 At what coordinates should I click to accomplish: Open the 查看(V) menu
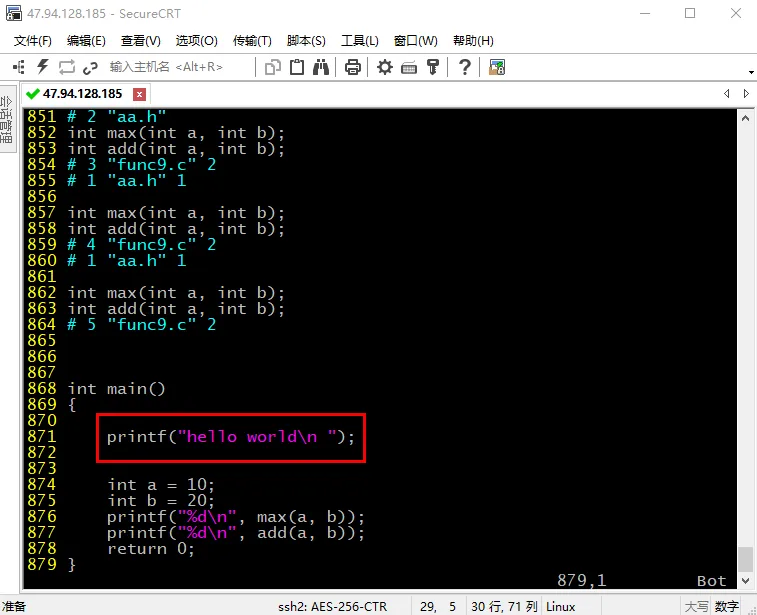(140, 41)
